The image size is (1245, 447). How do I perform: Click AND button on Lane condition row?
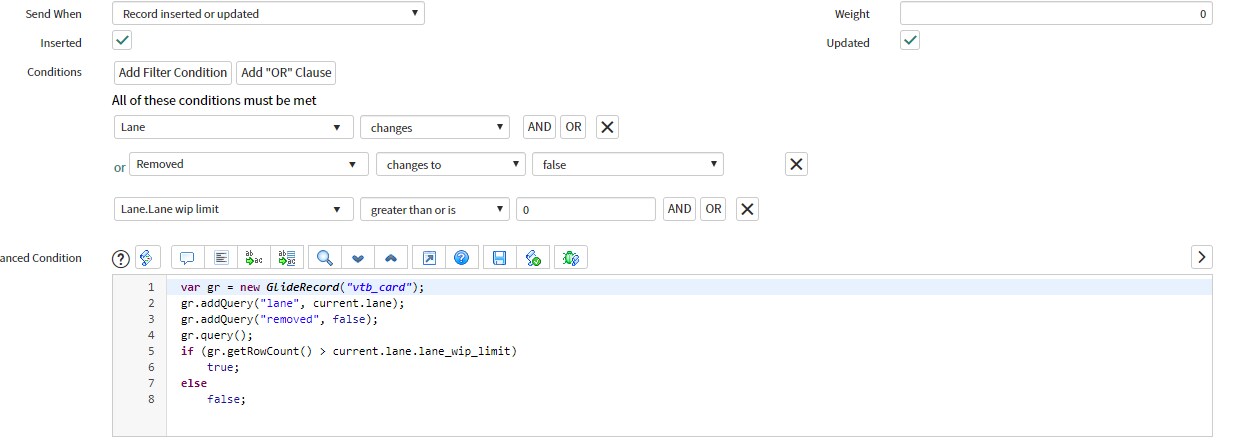tap(540, 127)
